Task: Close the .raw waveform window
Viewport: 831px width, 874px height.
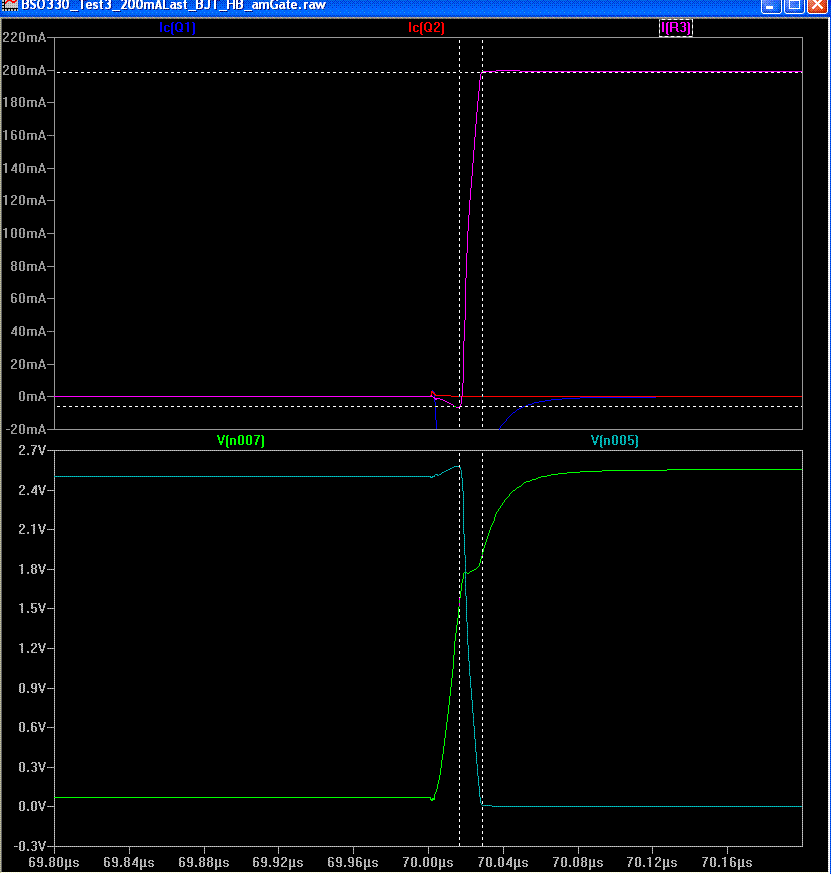Action: 817,6
